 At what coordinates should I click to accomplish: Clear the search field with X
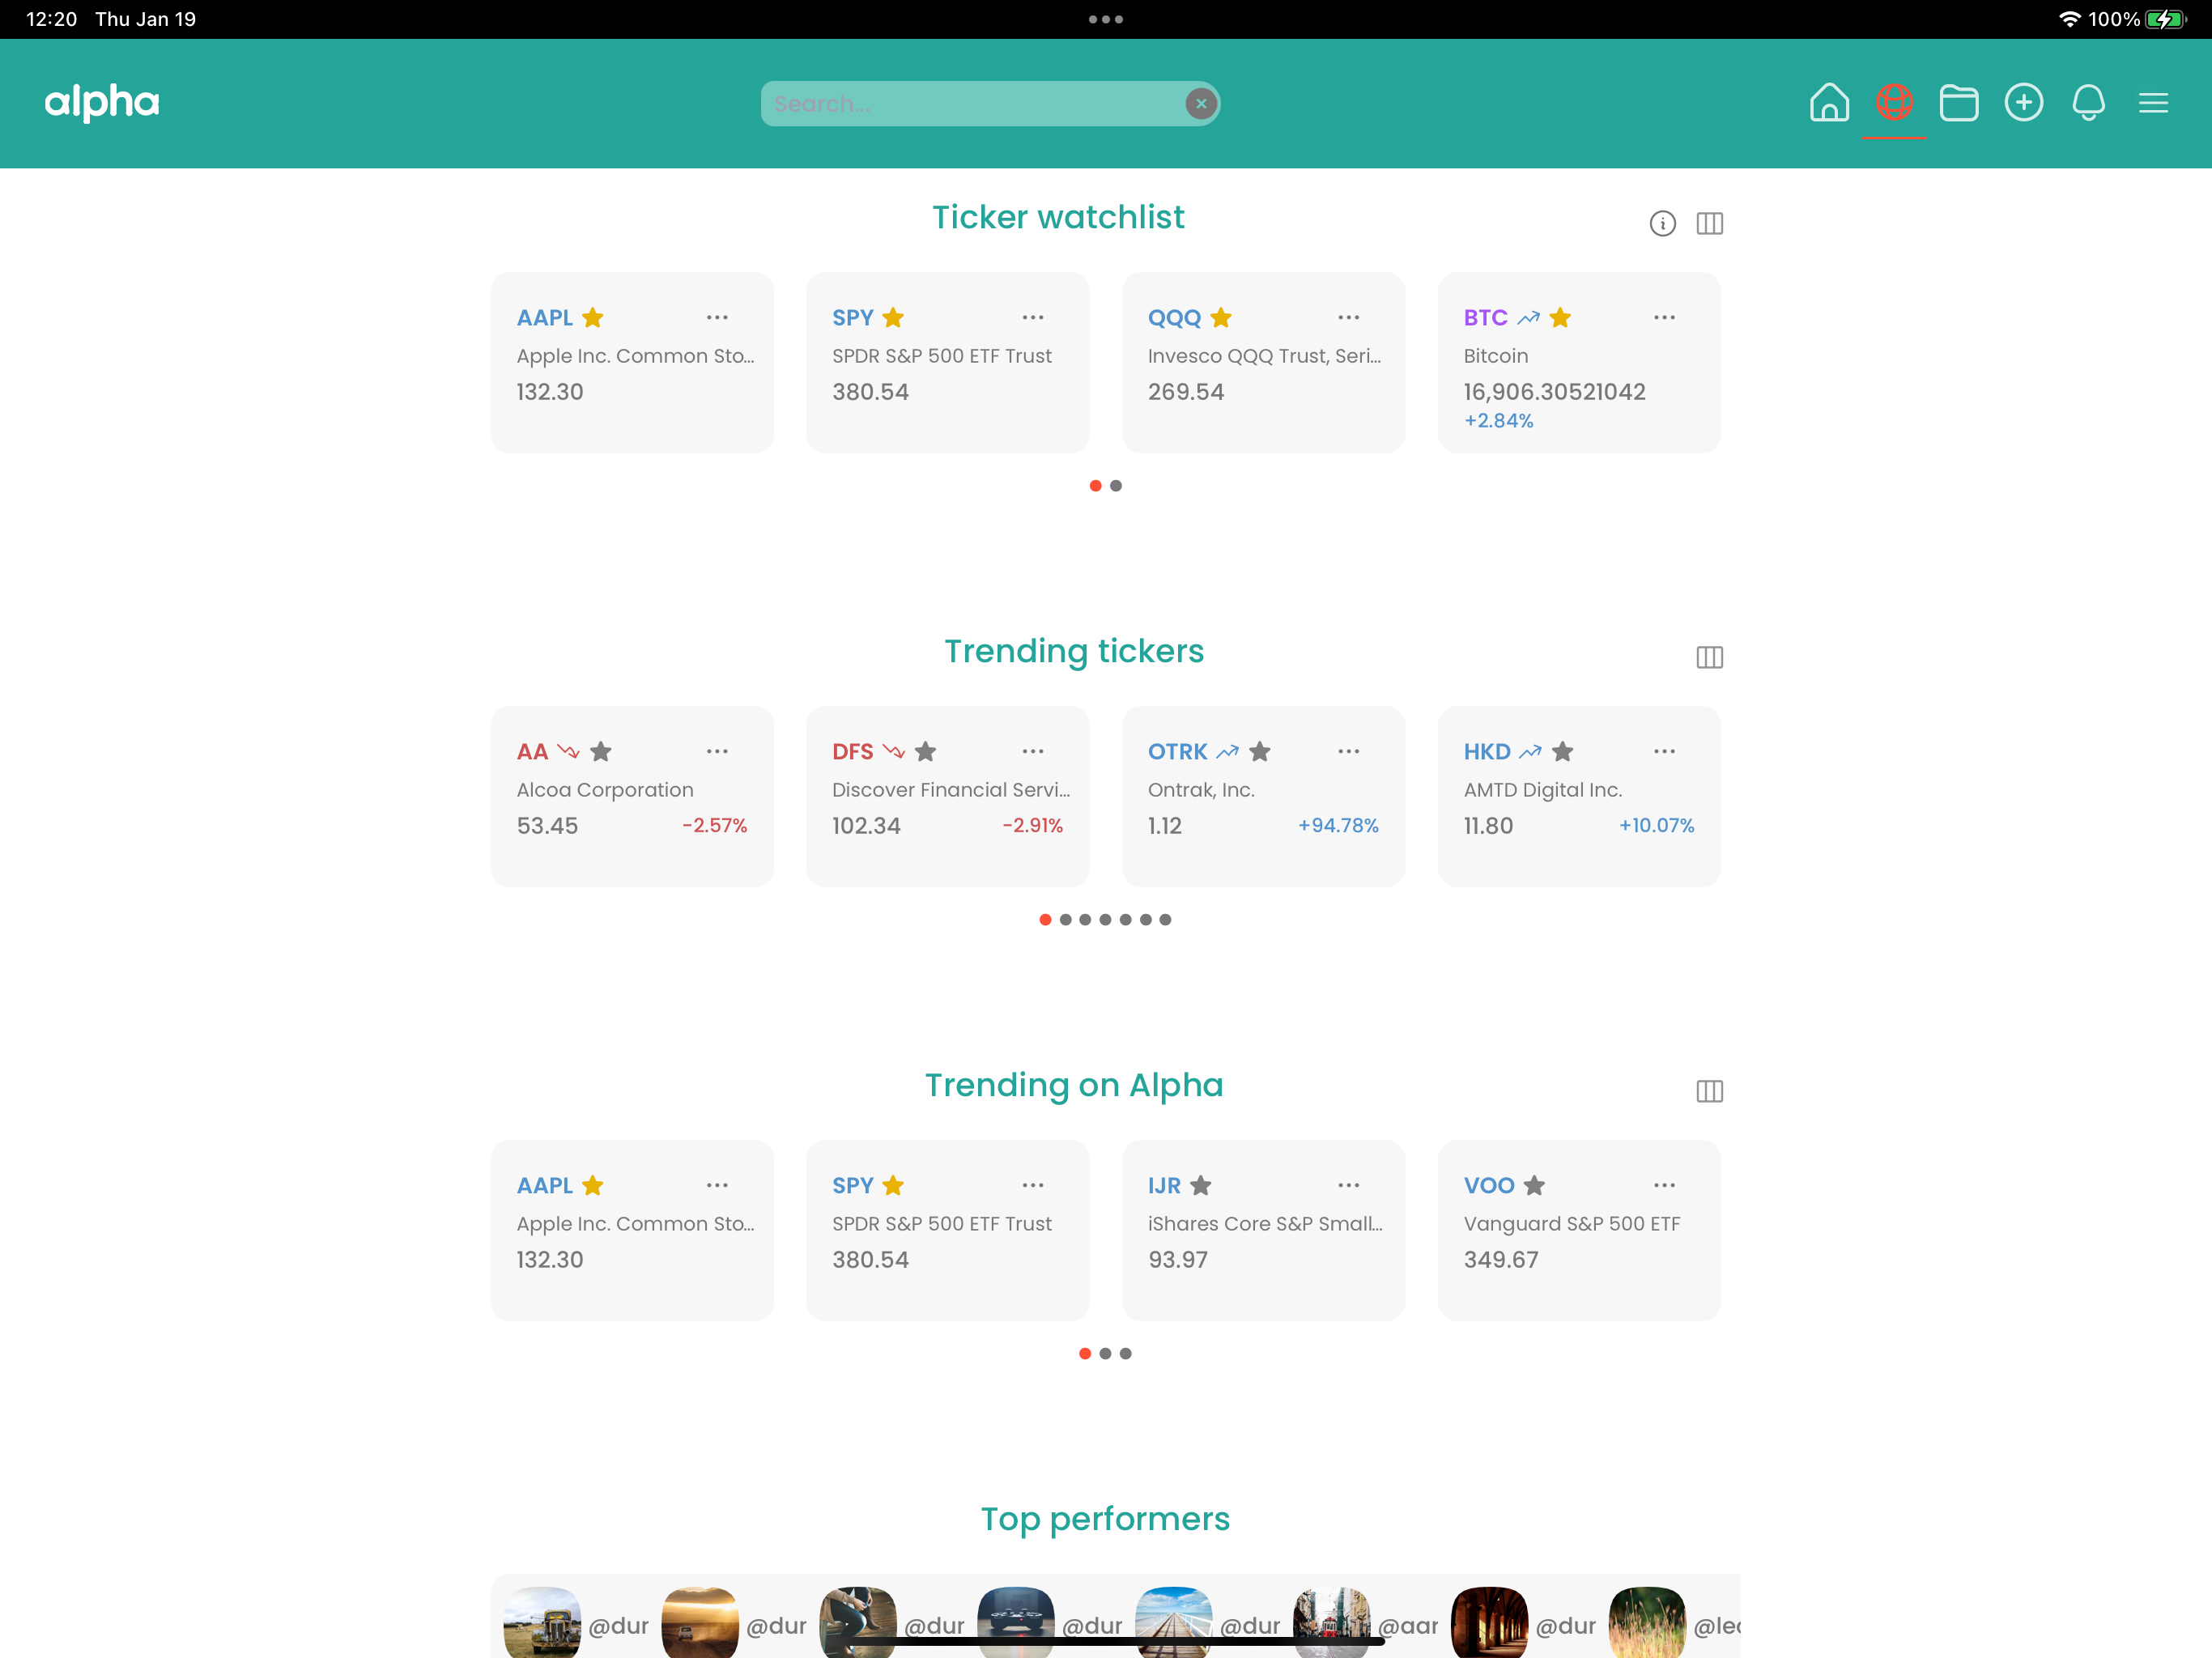pyautogui.click(x=1200, y=103)
